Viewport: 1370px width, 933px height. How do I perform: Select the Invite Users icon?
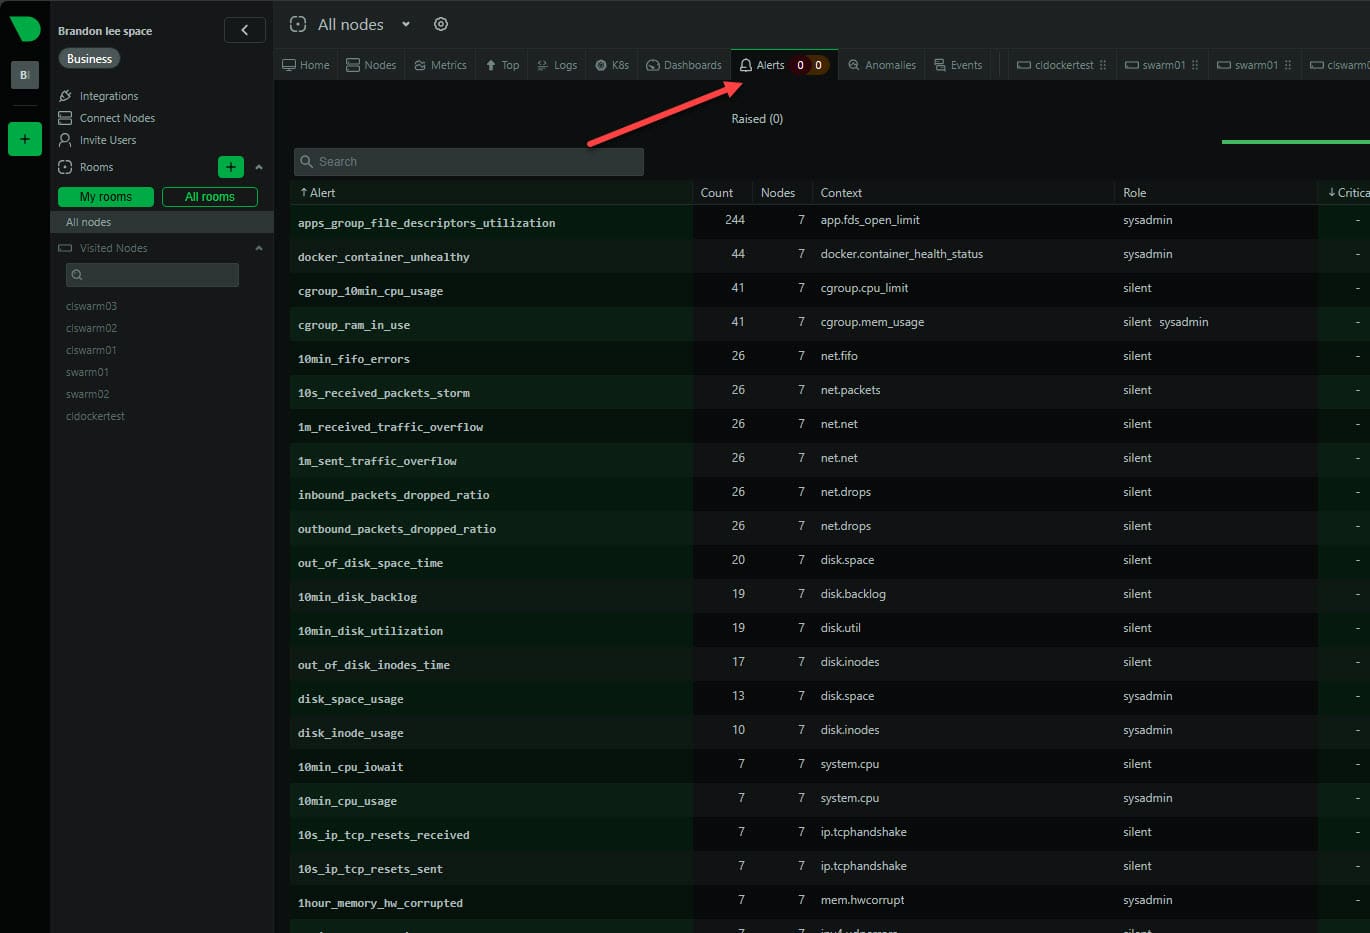point(64,140)
